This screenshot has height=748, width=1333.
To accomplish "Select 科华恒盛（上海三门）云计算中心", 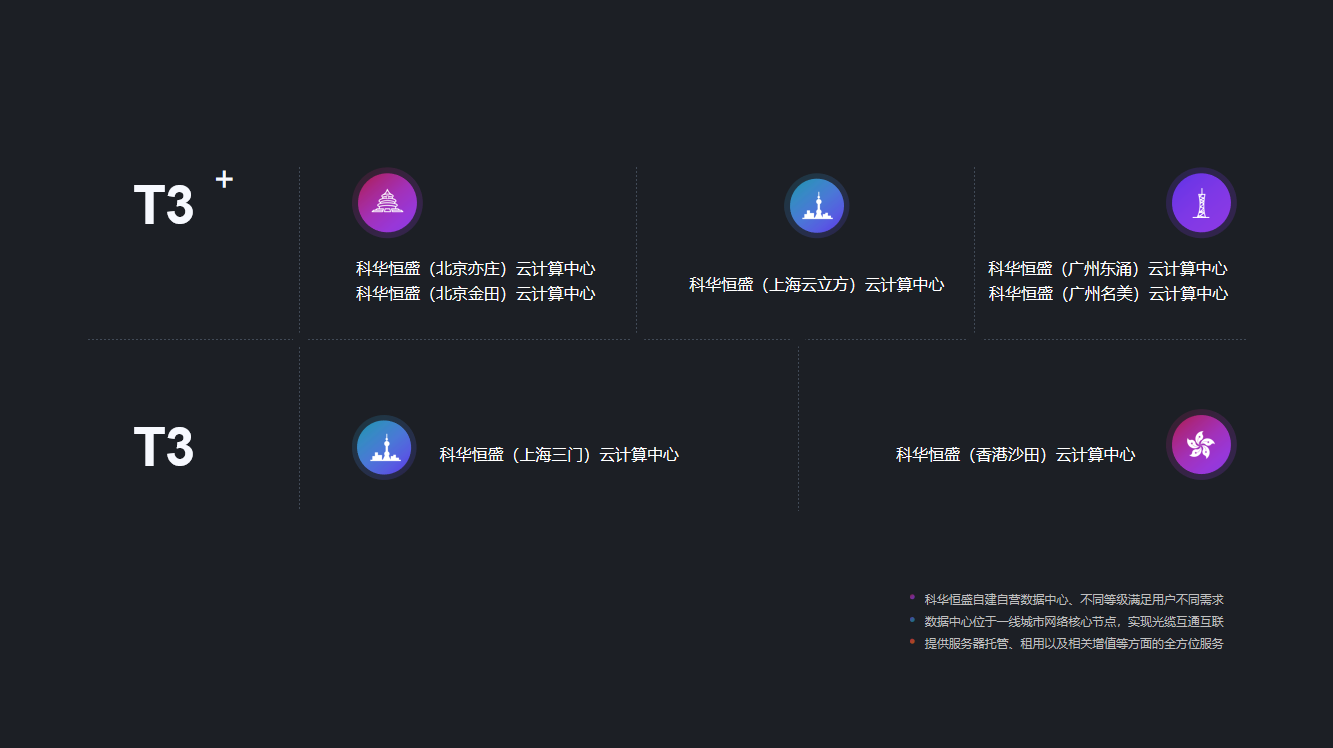I will point(559,455).
